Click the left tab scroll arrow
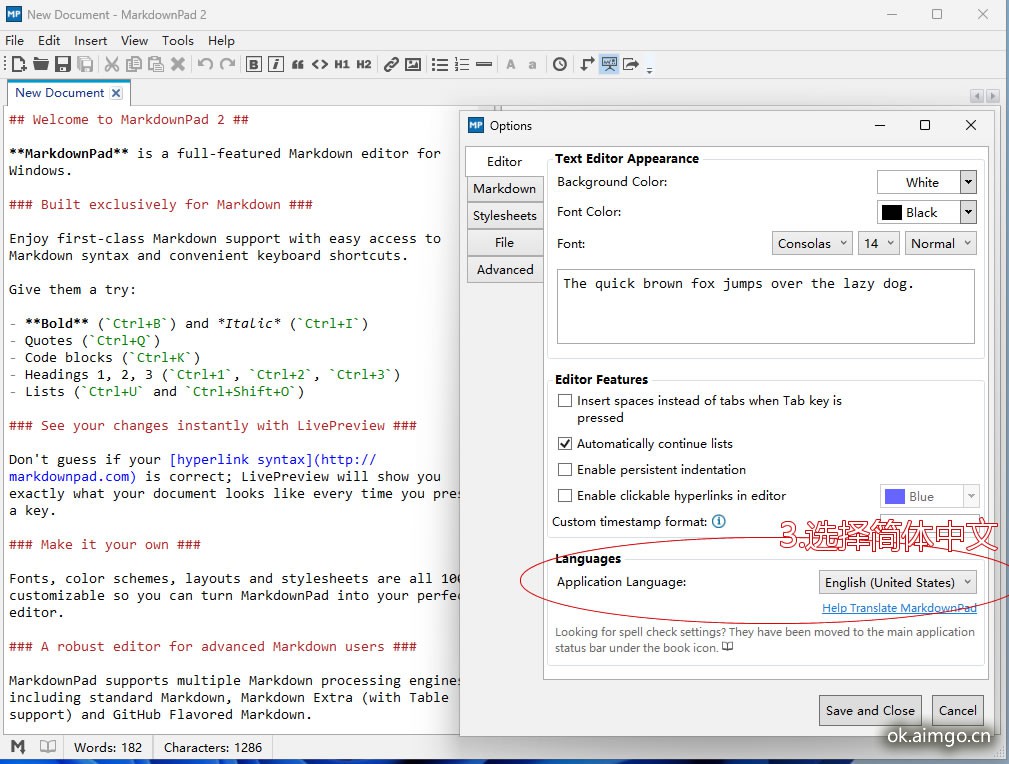This screenshot has width=1009, height=764. (x=977, y=96)
